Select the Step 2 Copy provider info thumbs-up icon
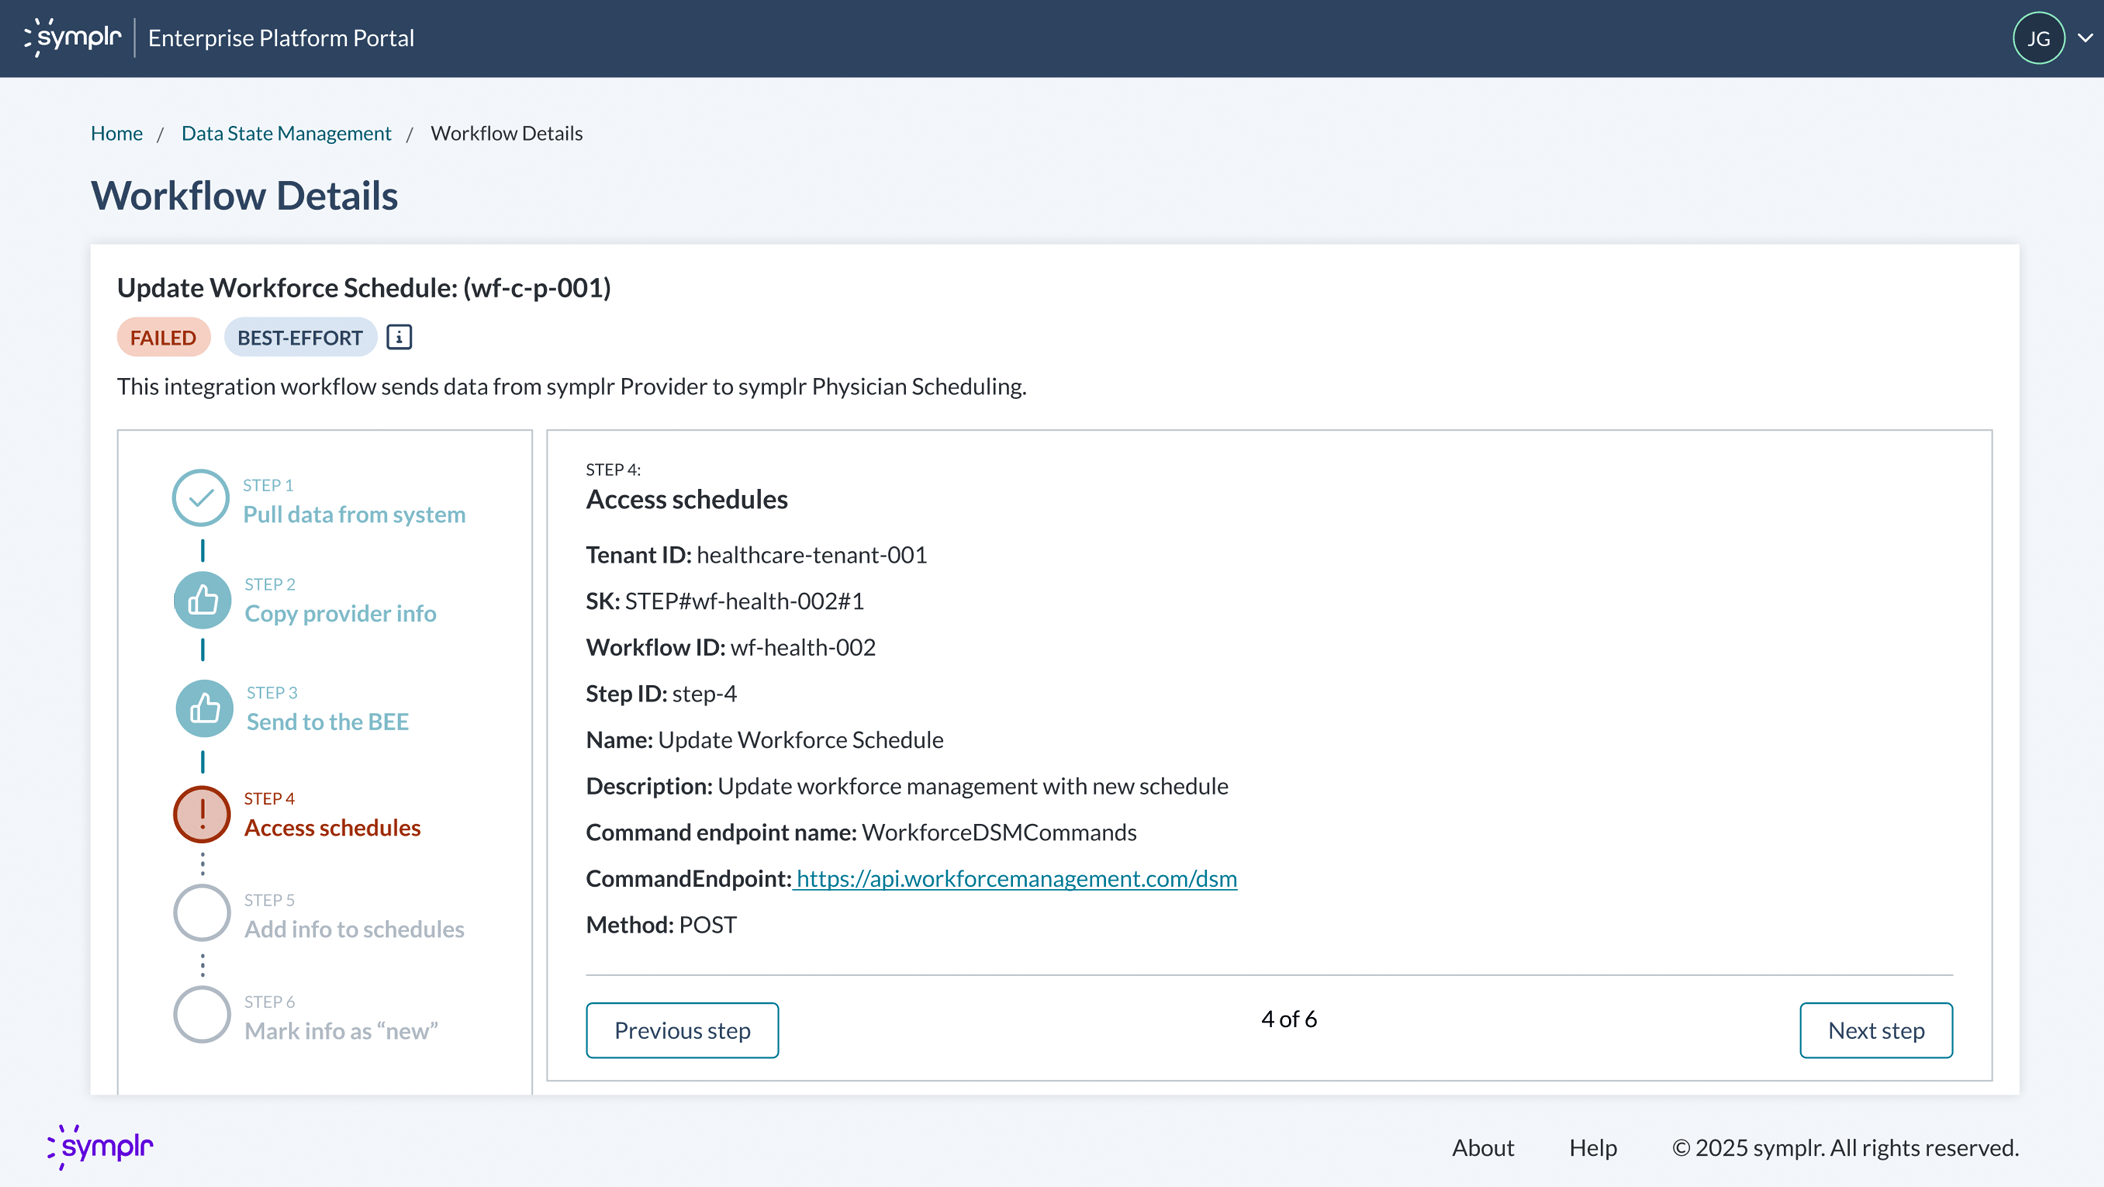The width and height of the screenshot is (2104, 1187). coord(202,600)
